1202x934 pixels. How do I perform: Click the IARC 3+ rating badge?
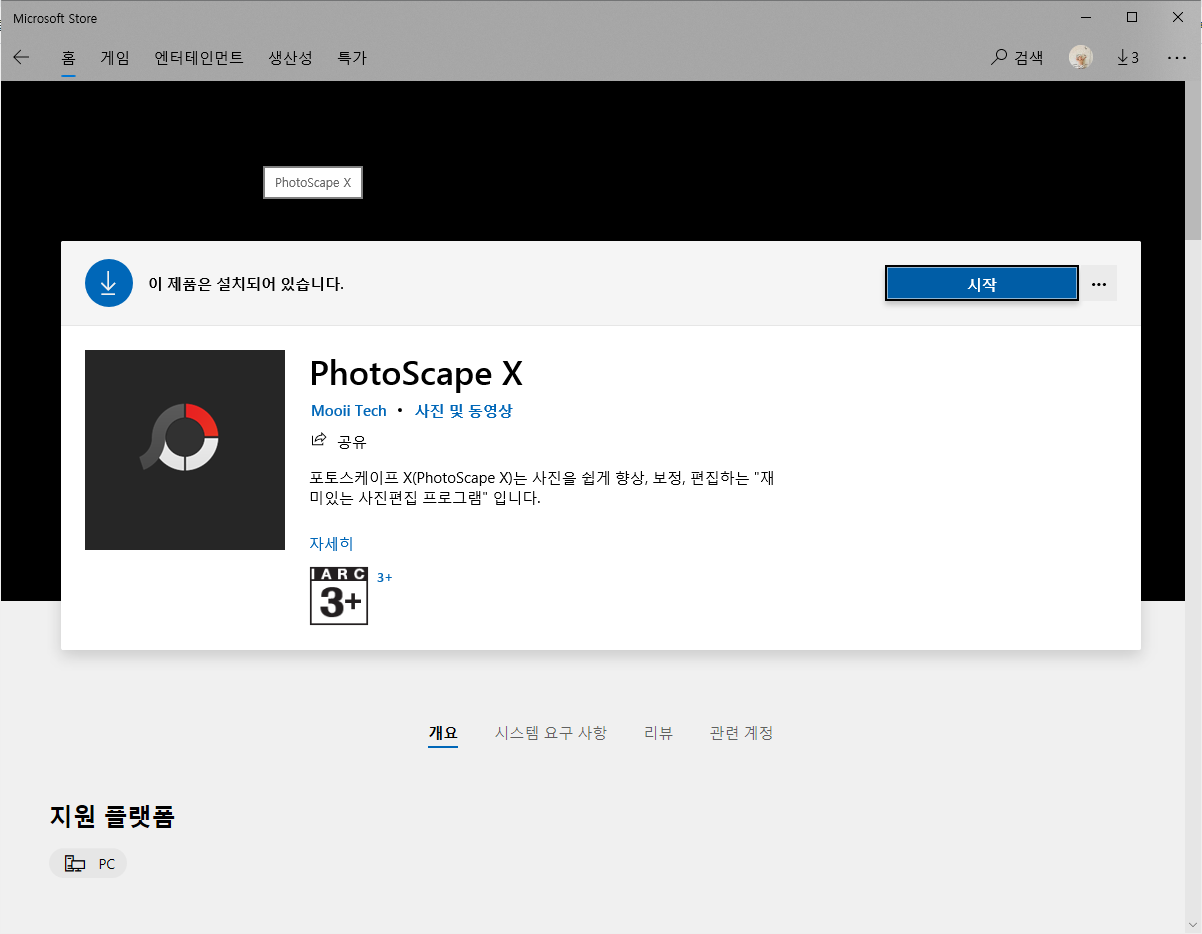point(339,596)
